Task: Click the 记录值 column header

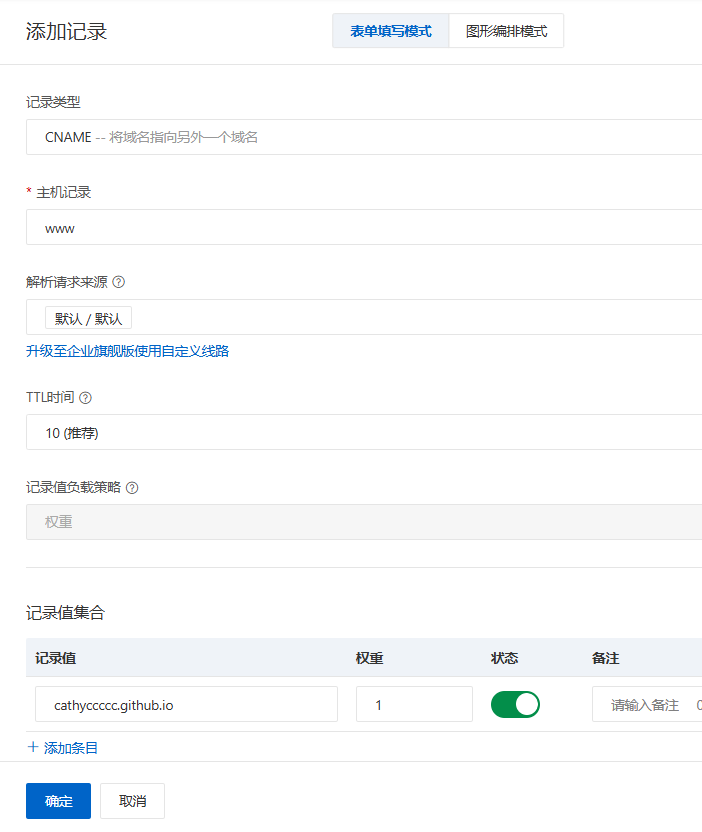Action: point(56,658)
